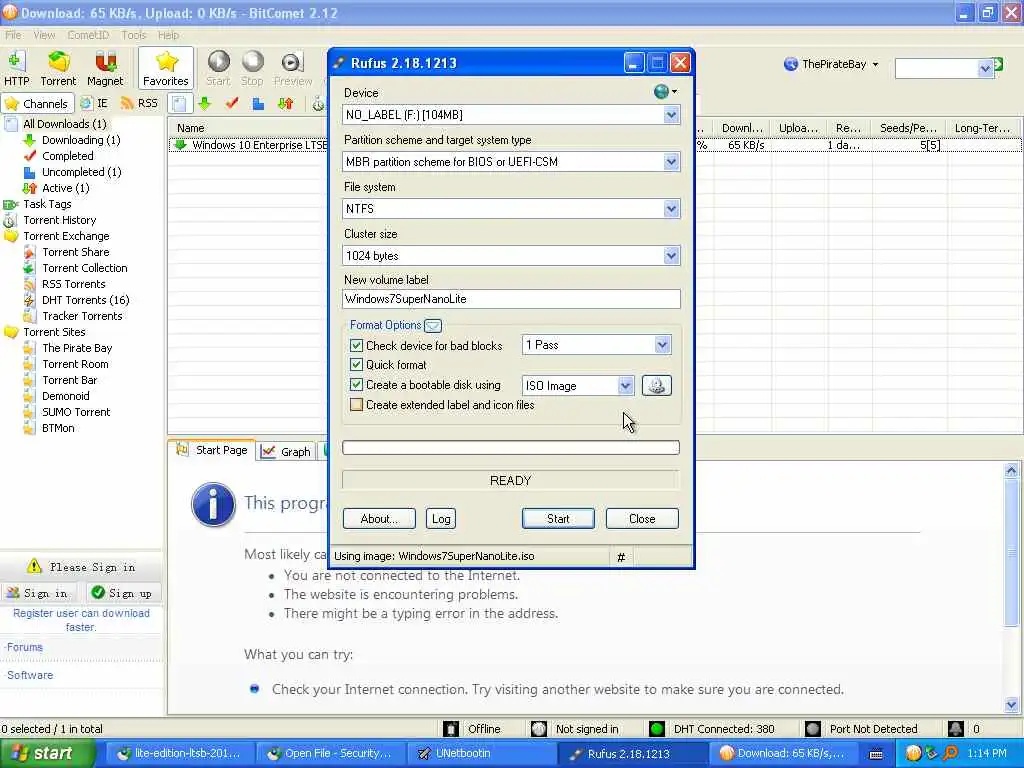
Task: Toggle Check device for bad blocks
Action: coord(356,345)
